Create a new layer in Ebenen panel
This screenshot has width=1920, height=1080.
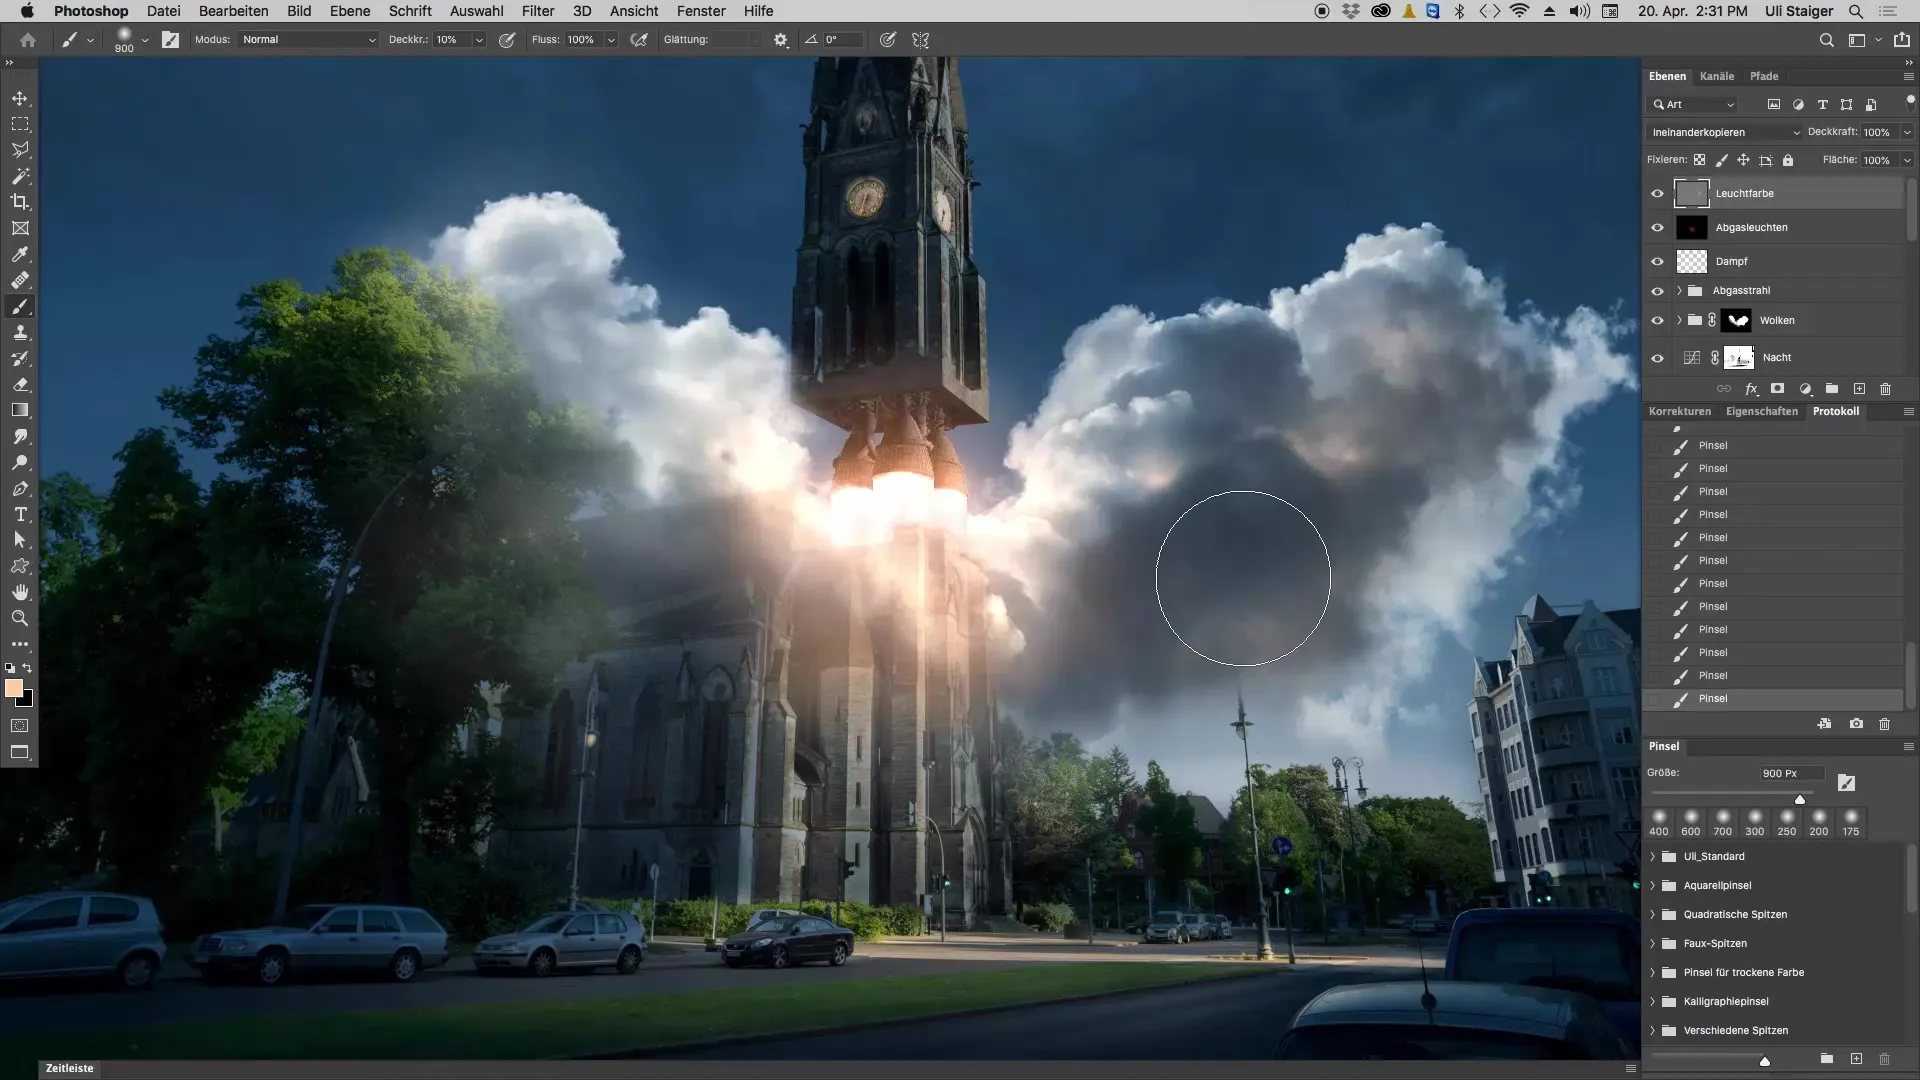(x=1859, y=389)
